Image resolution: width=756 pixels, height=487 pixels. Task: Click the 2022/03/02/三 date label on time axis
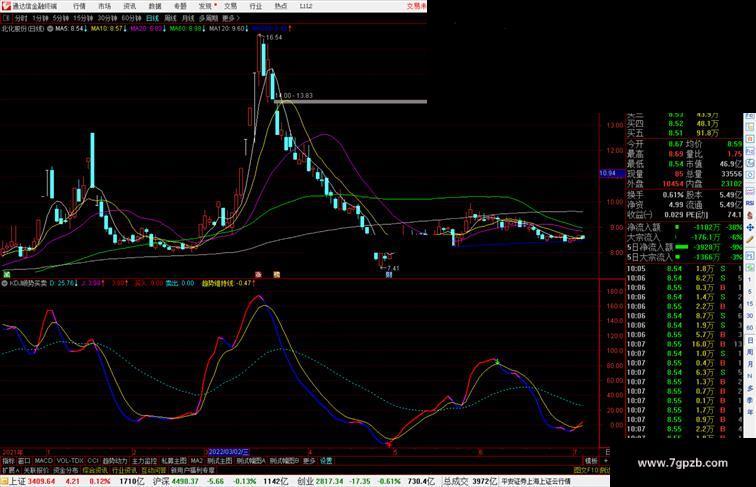coord(228,452)
